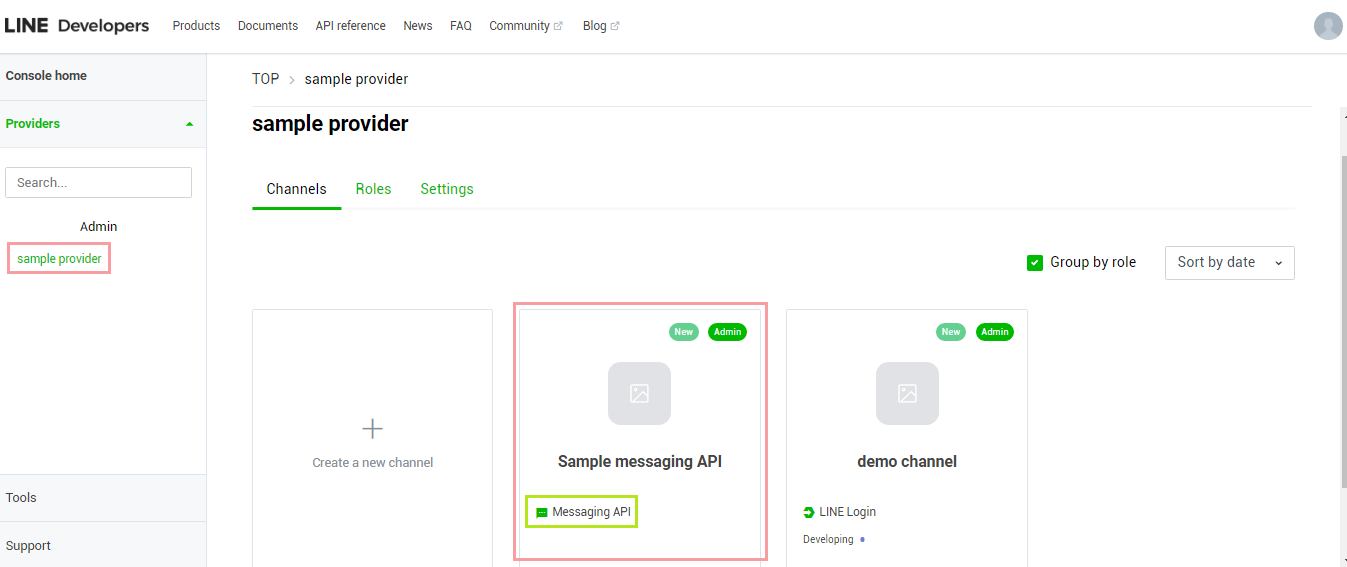Click the LINE Login icon

[809, 512]
